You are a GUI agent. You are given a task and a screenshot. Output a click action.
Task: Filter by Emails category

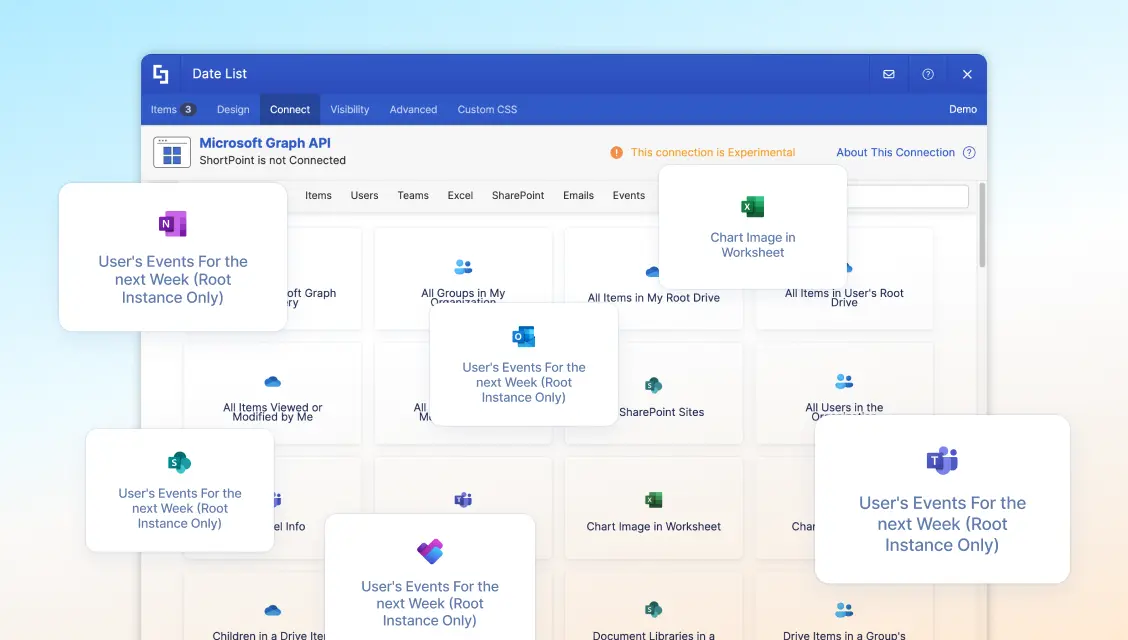click(x=578, y=195)
